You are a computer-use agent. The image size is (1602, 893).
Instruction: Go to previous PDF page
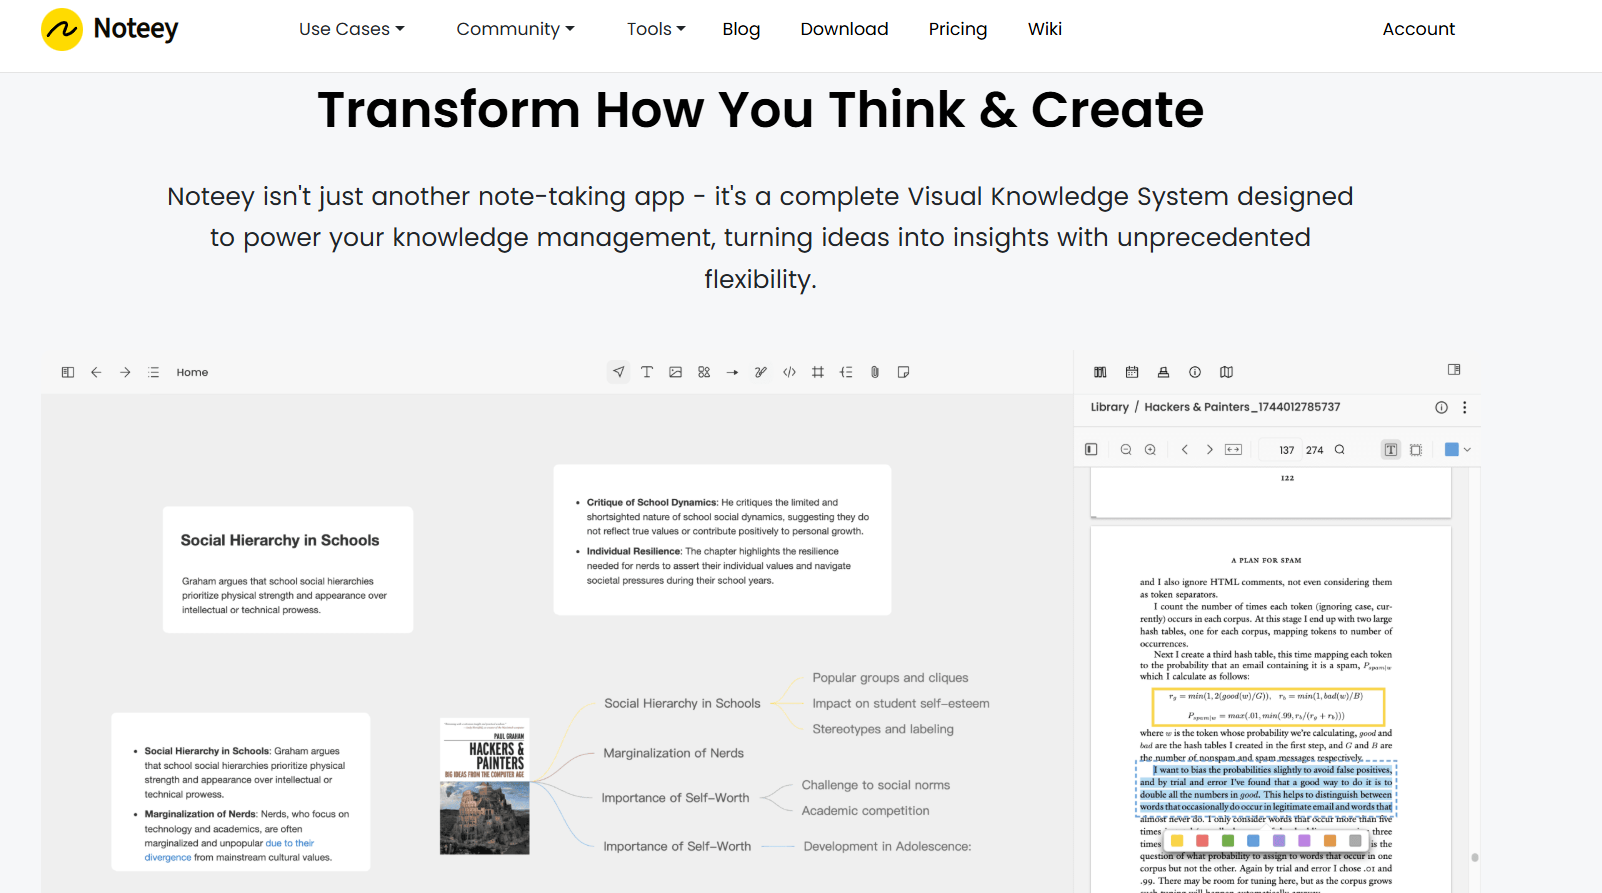click(x=1185, y=450)
